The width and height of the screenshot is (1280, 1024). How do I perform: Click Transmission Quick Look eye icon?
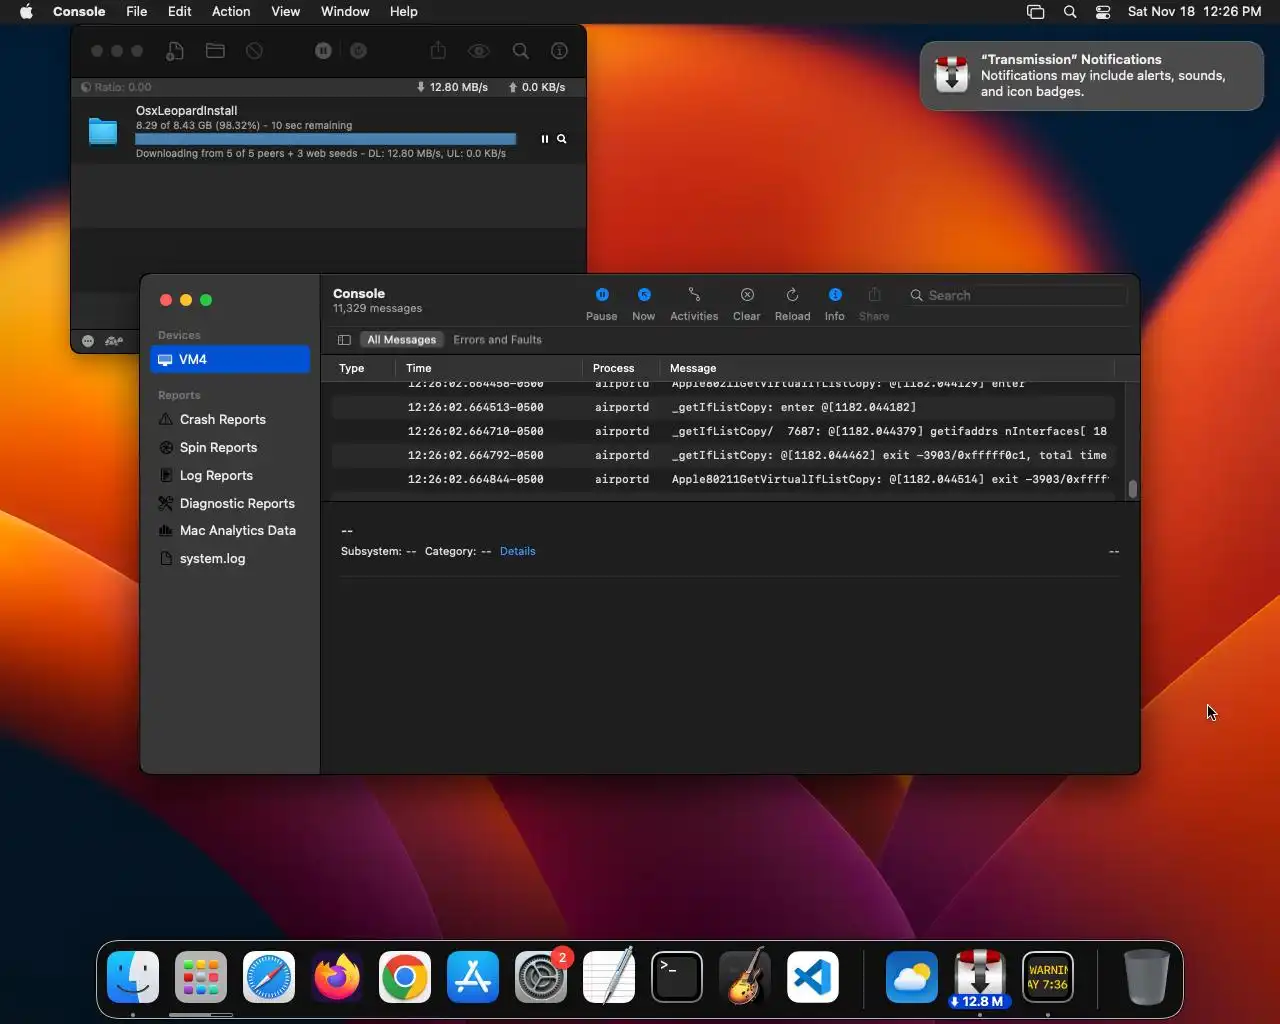pos(479,51)
